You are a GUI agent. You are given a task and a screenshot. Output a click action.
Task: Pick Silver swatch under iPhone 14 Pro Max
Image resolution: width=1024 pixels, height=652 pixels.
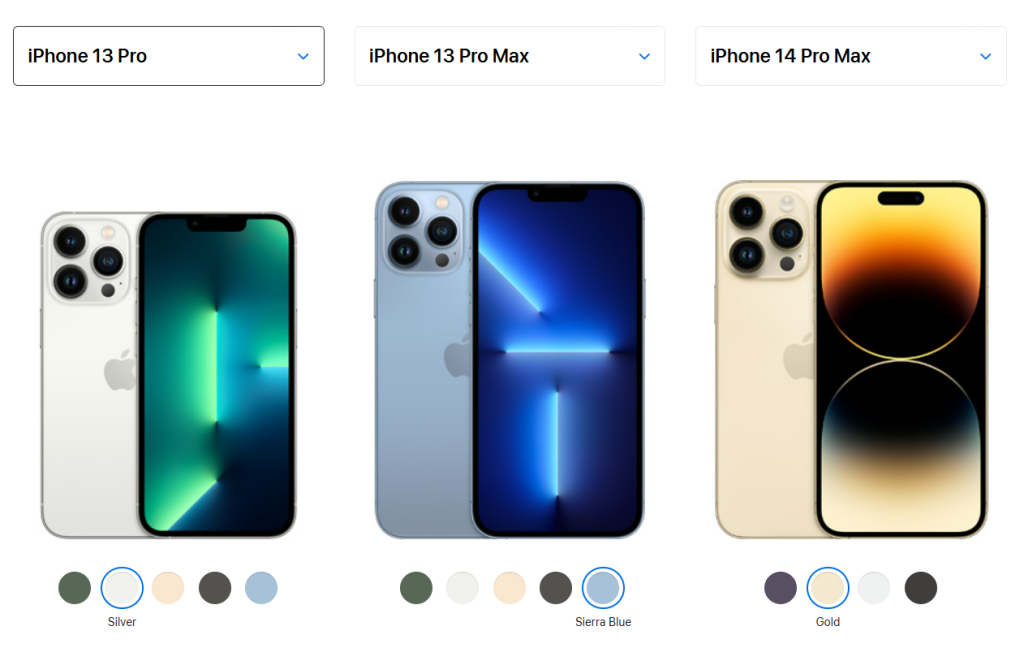coord(874,588)
